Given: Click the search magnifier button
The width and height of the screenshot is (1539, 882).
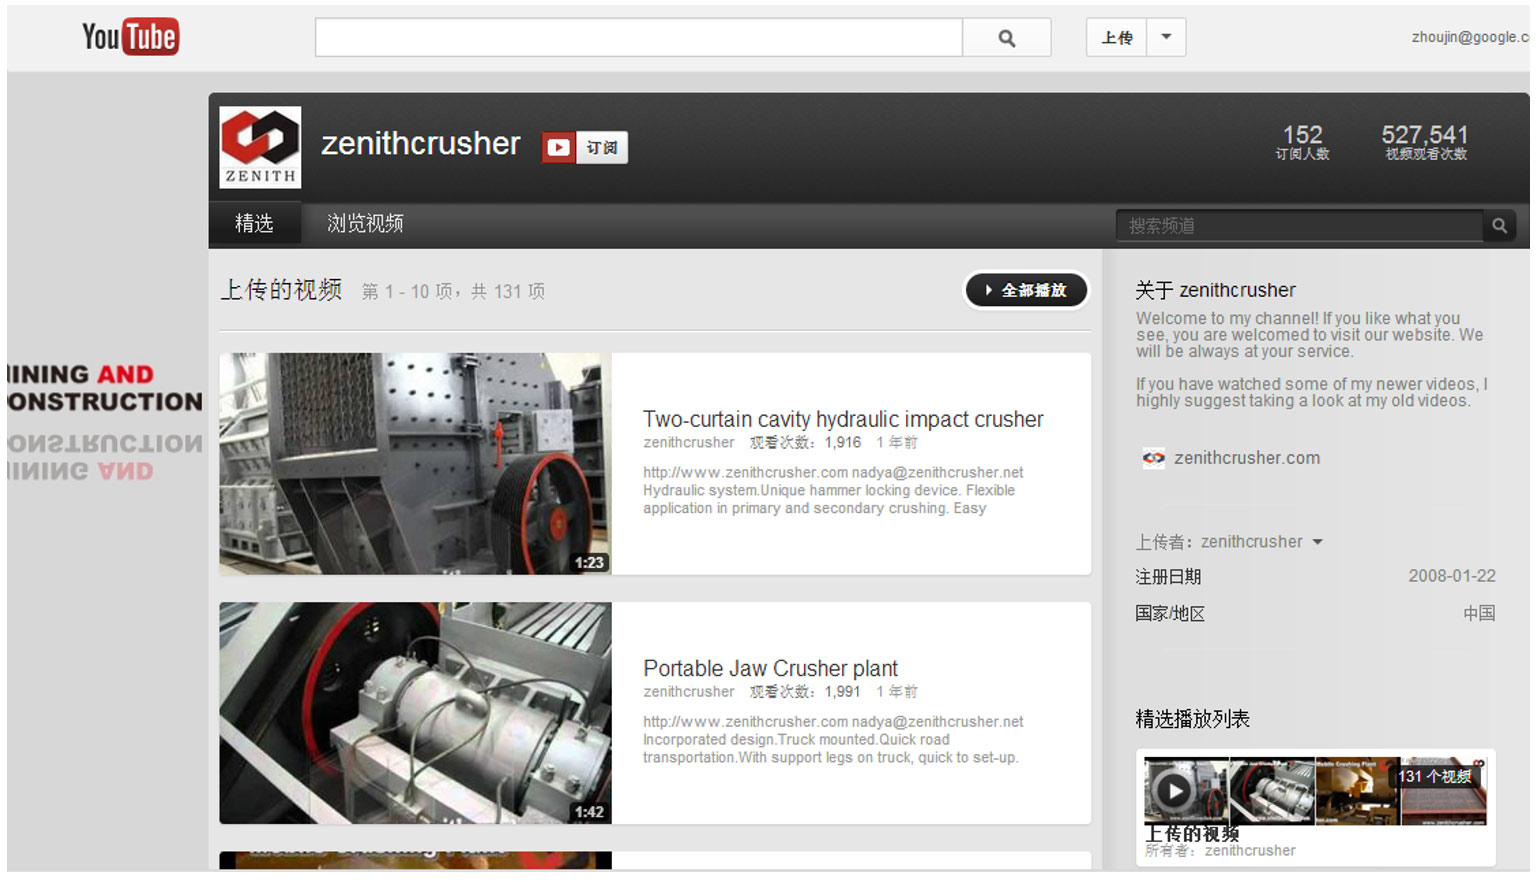Looking at the screenshot, I should click(x=1007, y=38).
